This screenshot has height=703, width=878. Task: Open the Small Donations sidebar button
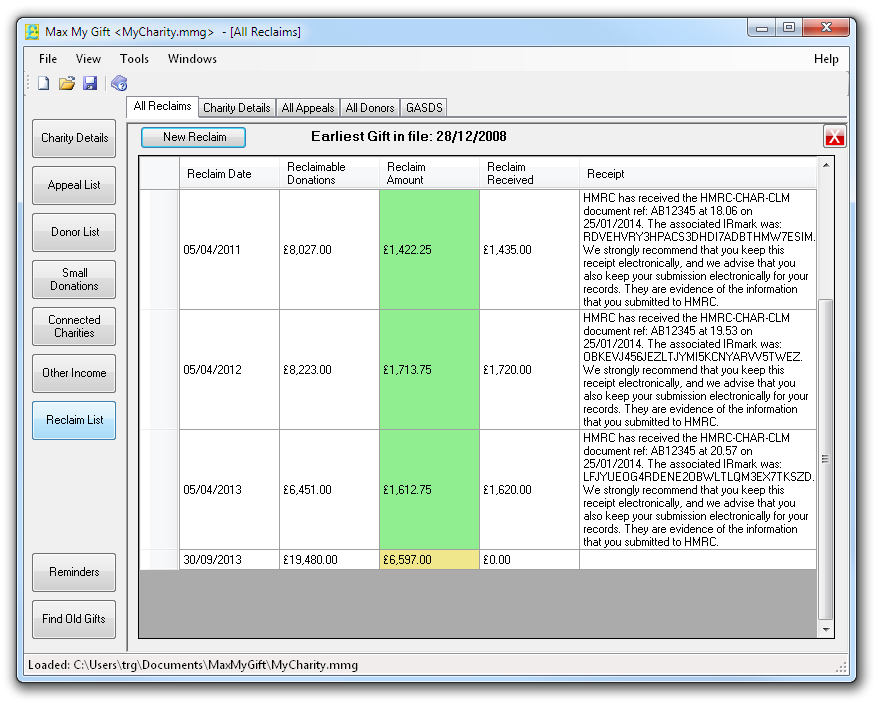pyautogui.click(x=74, y=279)
